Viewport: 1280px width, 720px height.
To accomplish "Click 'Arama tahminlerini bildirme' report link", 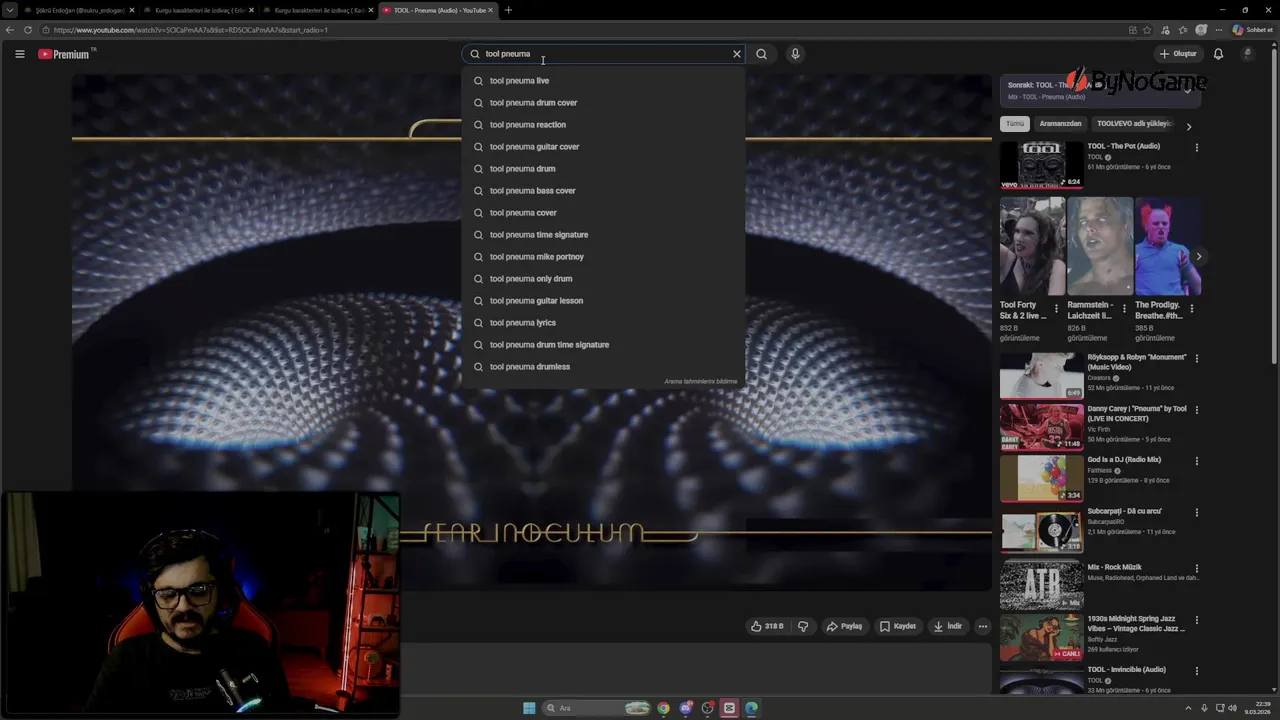I will point(700,381).
